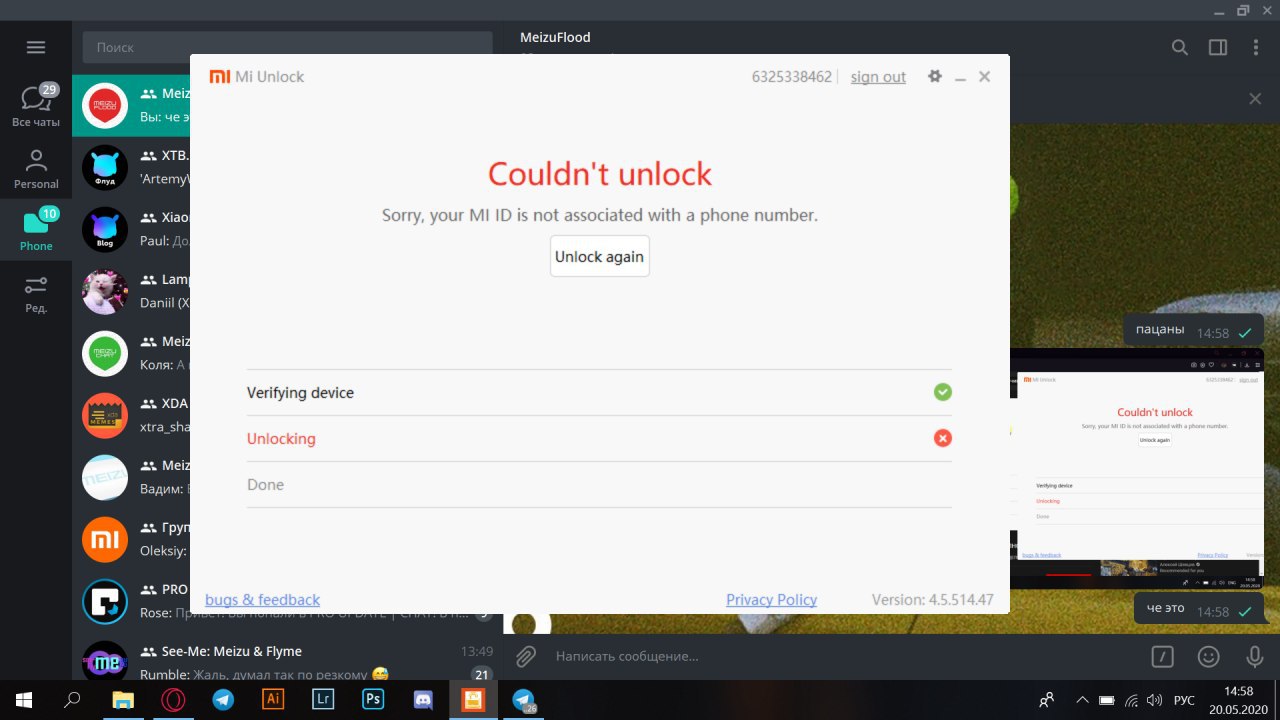
Task: Click Show desktop strip at taskbar end
Action: coord(1277,700)
